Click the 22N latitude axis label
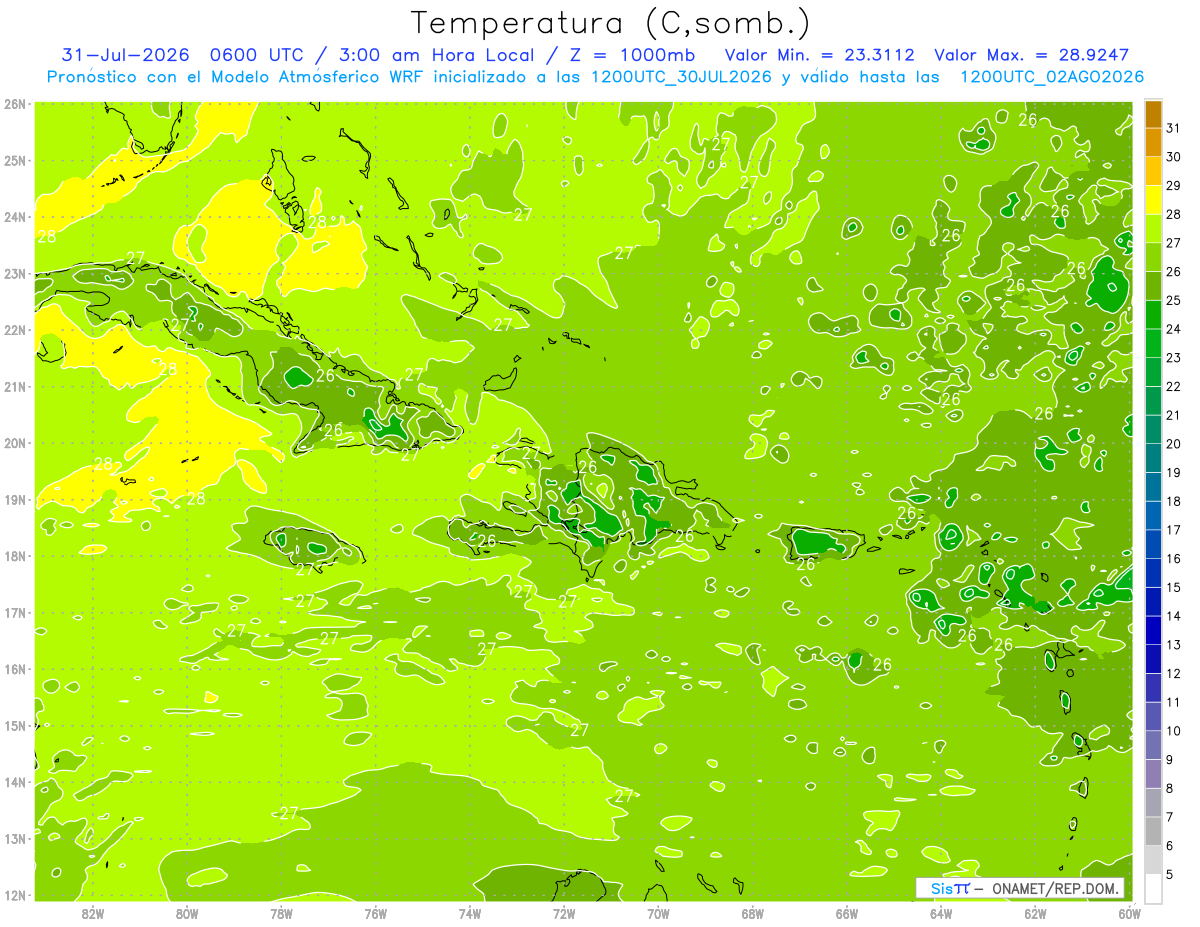This screenshot has height=927, width=1200. pos(15,330)
